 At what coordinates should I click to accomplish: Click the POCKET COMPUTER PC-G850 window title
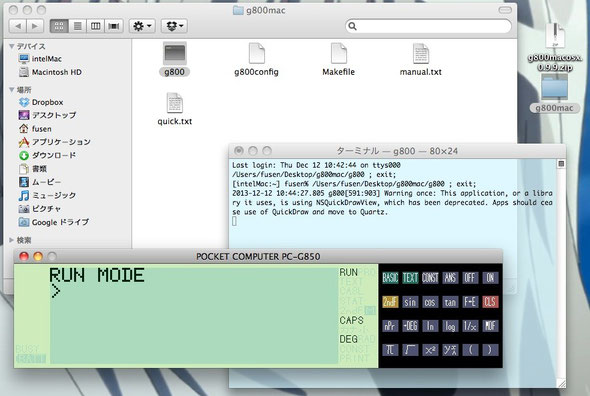258,257
